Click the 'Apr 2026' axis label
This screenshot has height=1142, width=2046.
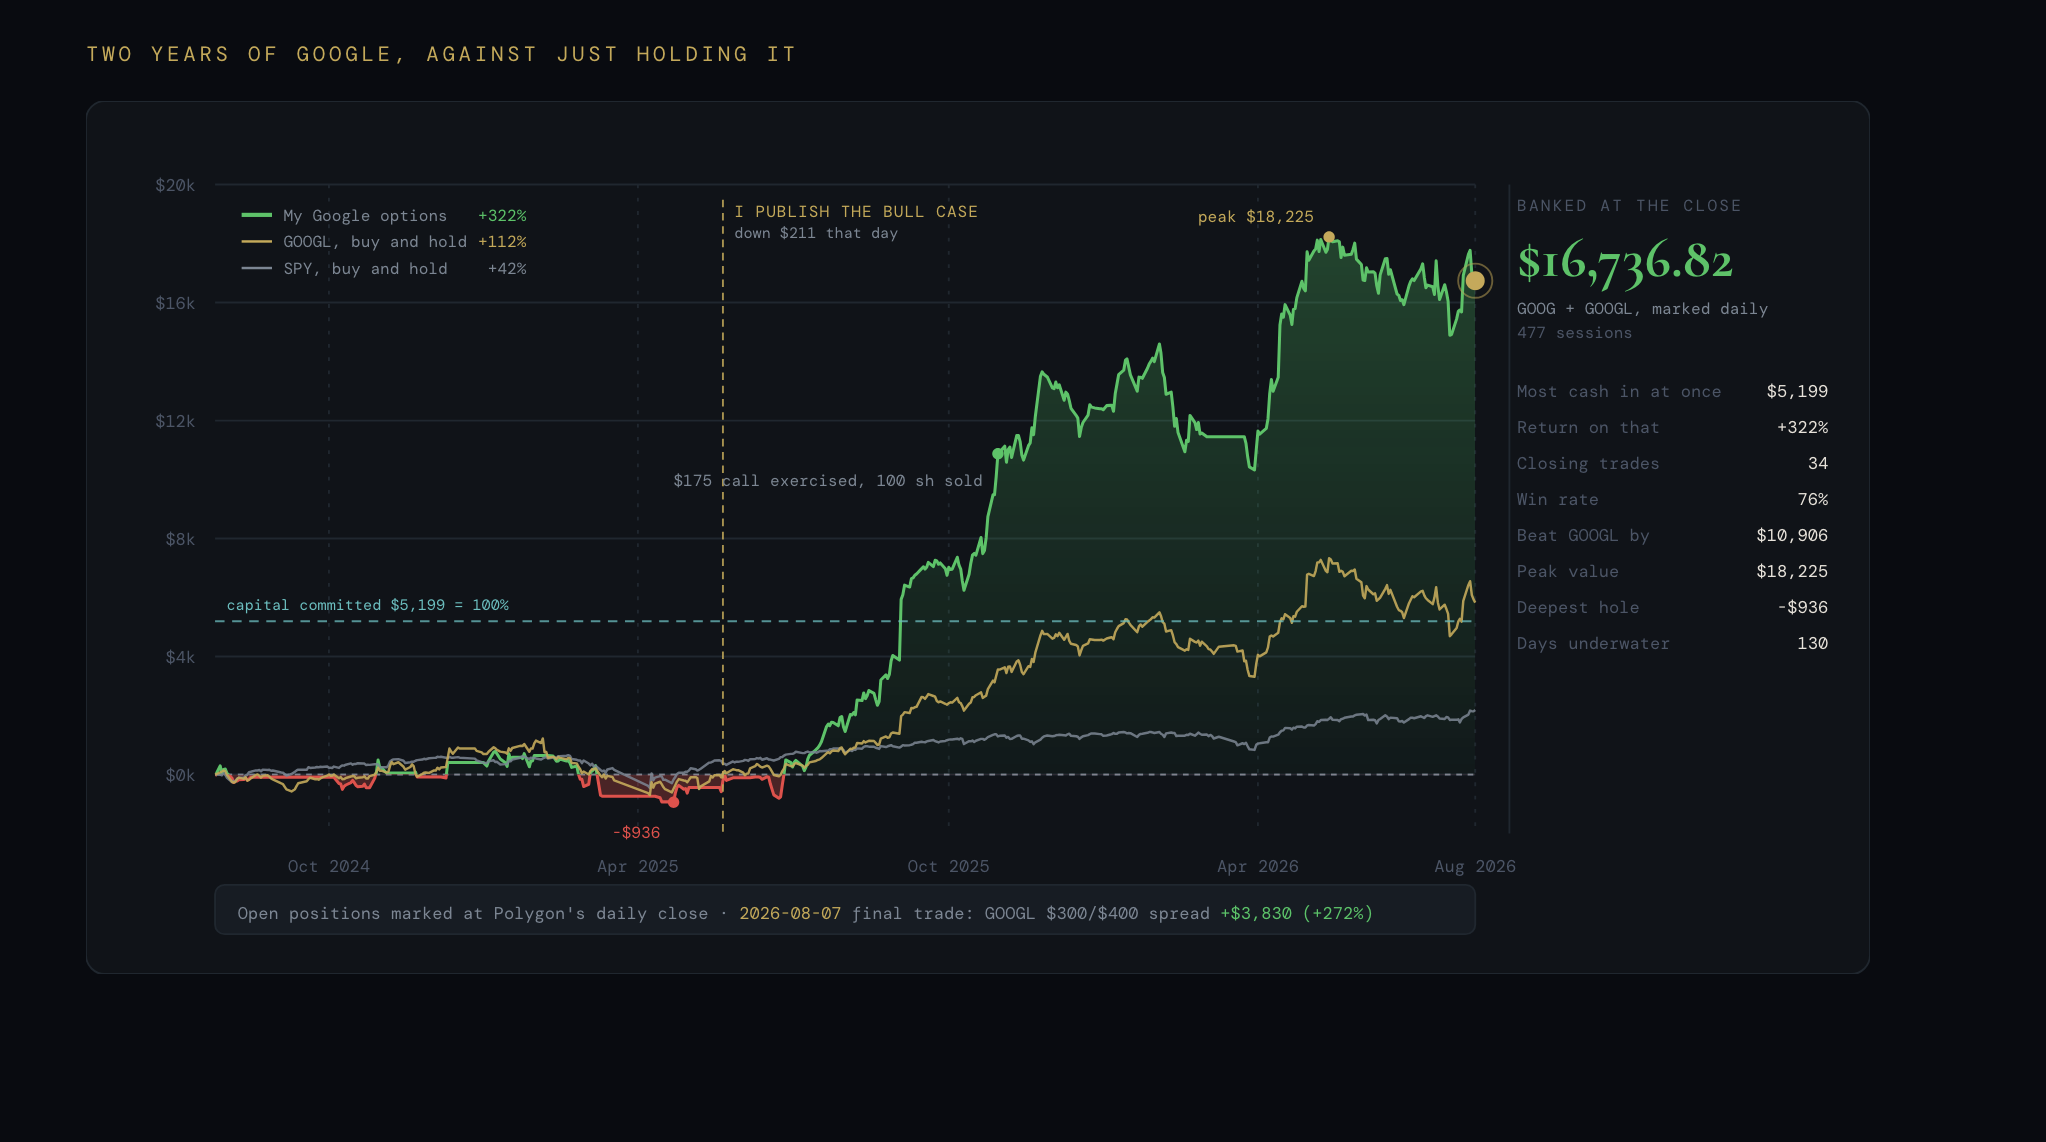(1258, 866)
